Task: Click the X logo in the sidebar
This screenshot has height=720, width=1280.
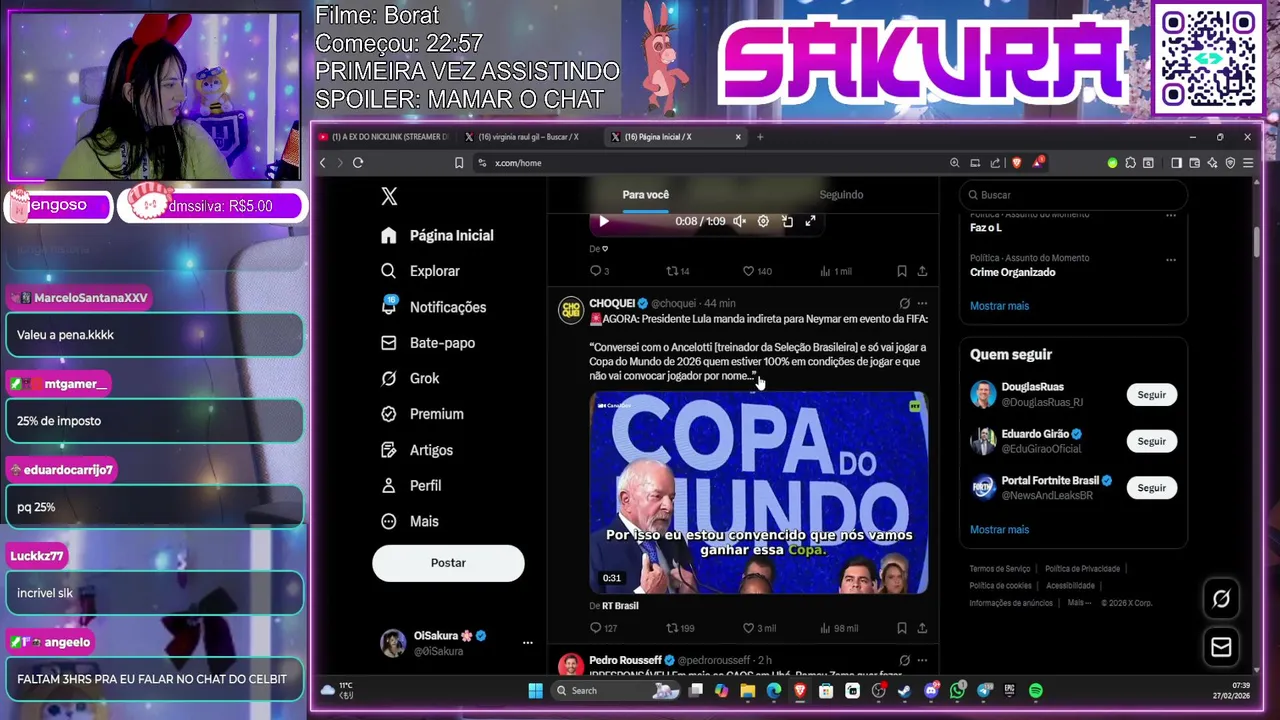Action: pyautogui.click(x=389, y=197)
